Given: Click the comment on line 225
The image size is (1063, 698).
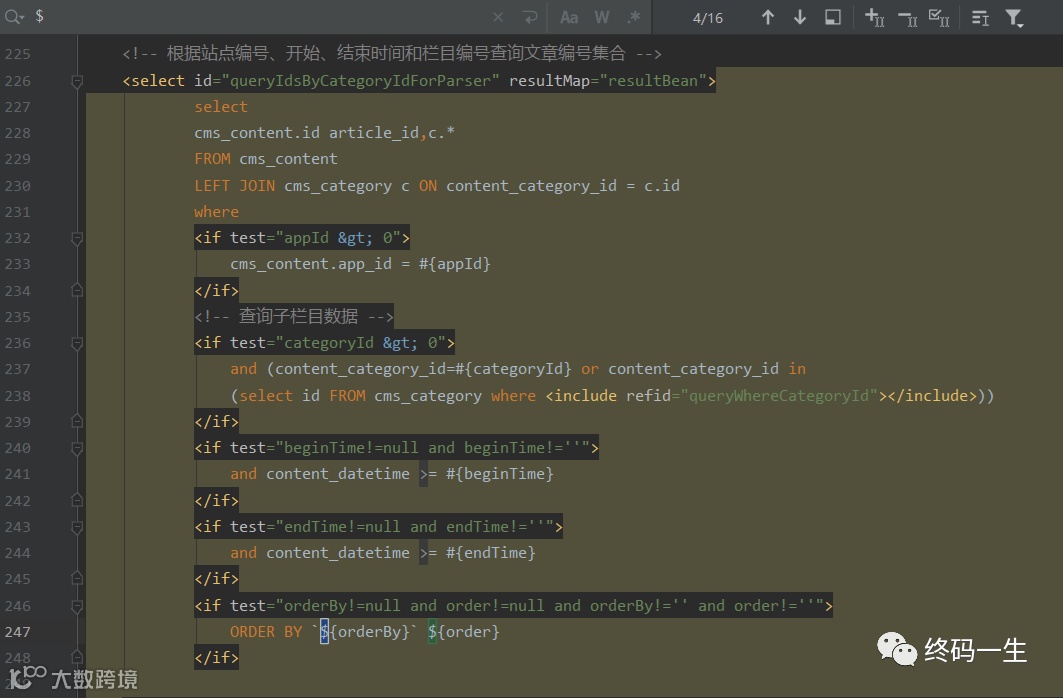Looking at the screenshot, I should pos(392,54).
